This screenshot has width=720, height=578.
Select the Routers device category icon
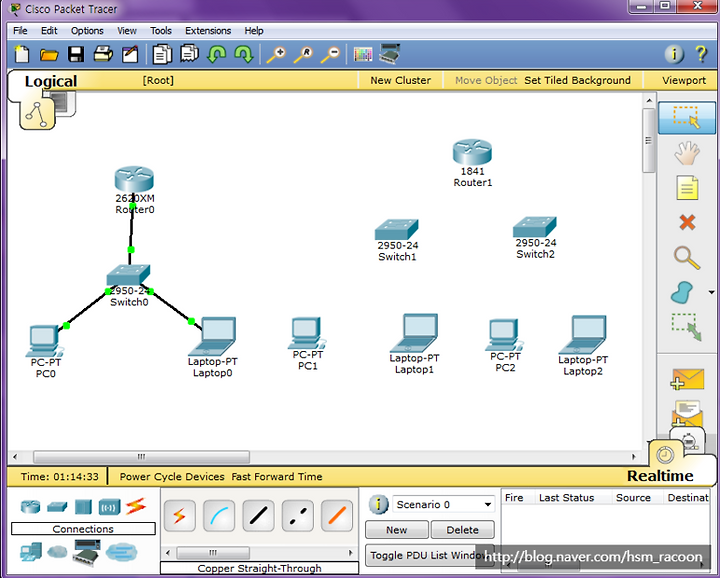[x=30, y=507]
